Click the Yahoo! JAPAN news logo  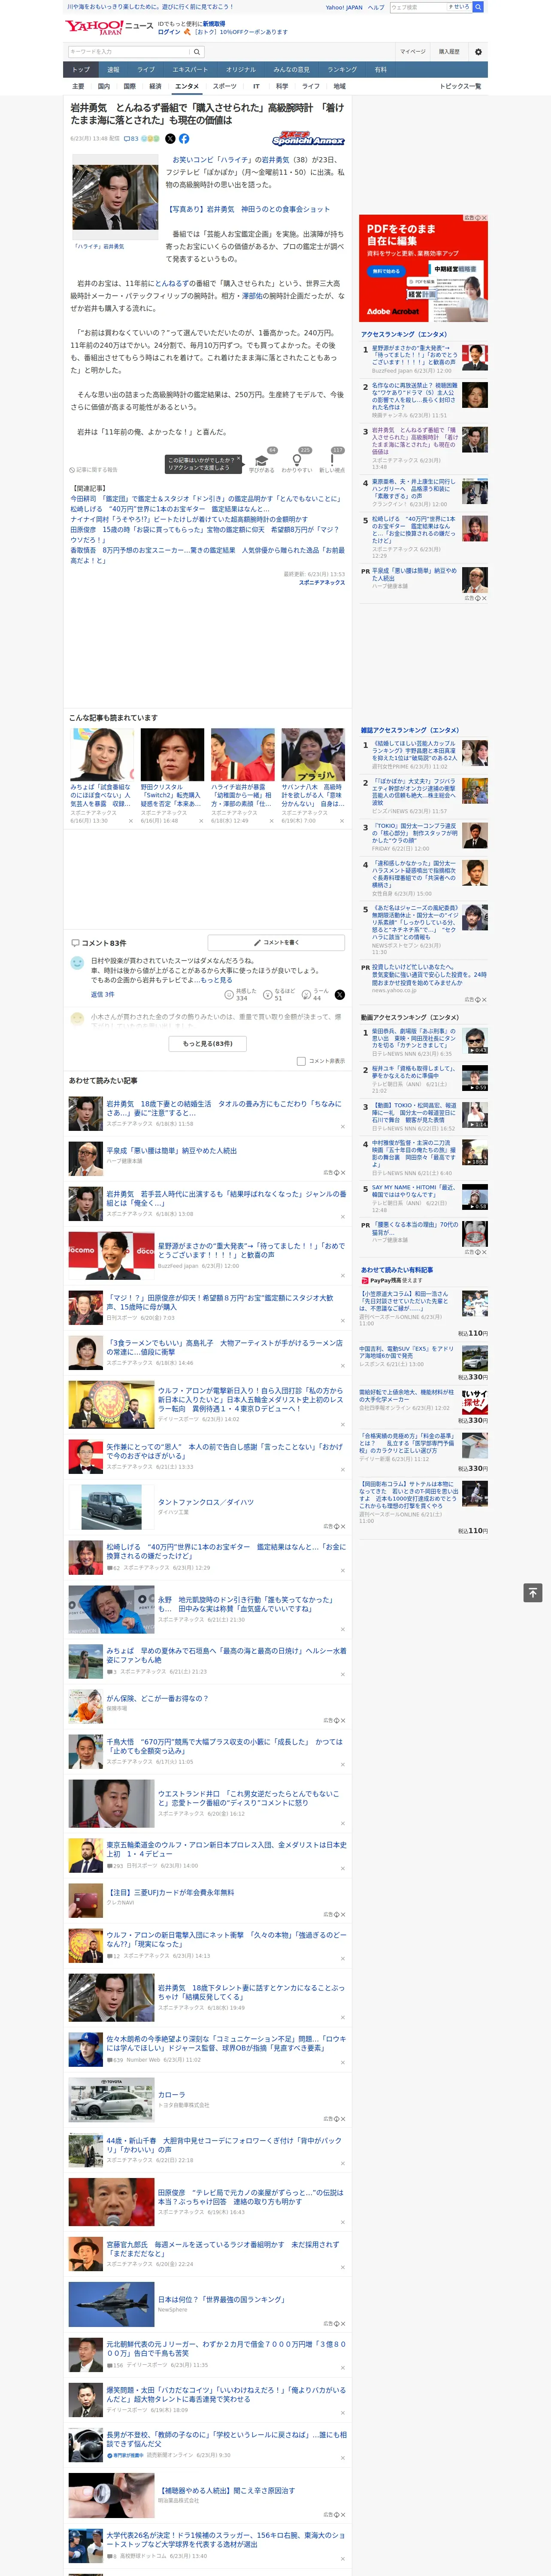click(x=110, y=27)
